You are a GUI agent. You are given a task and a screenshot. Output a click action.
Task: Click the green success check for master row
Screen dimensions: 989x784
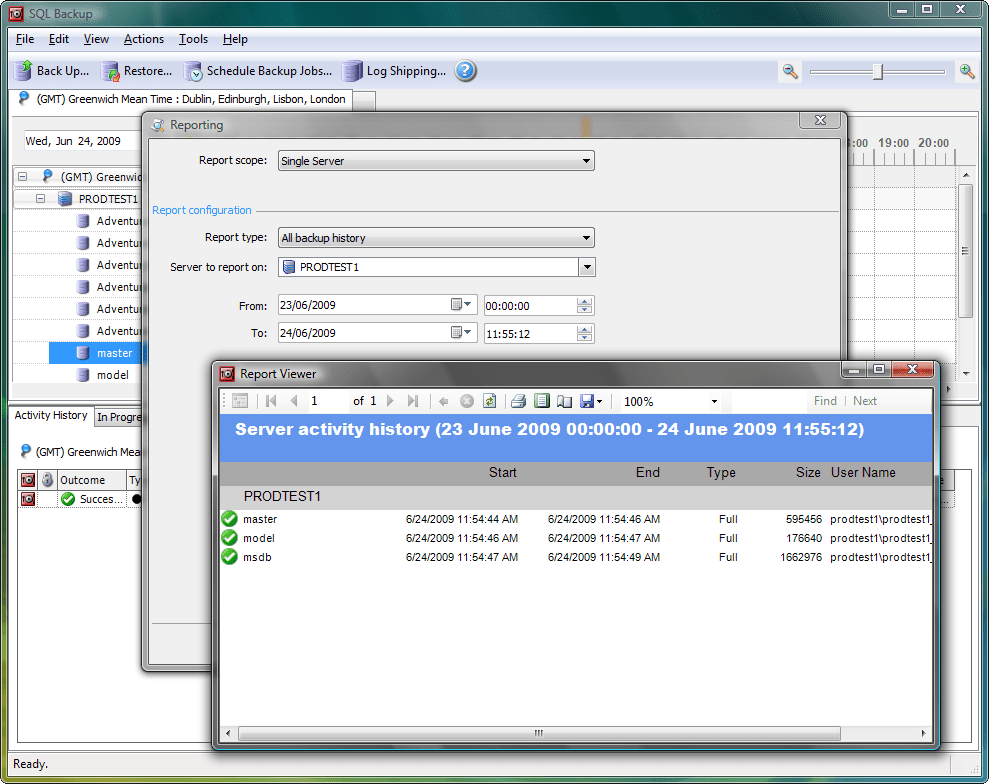(x=230, y=519)
